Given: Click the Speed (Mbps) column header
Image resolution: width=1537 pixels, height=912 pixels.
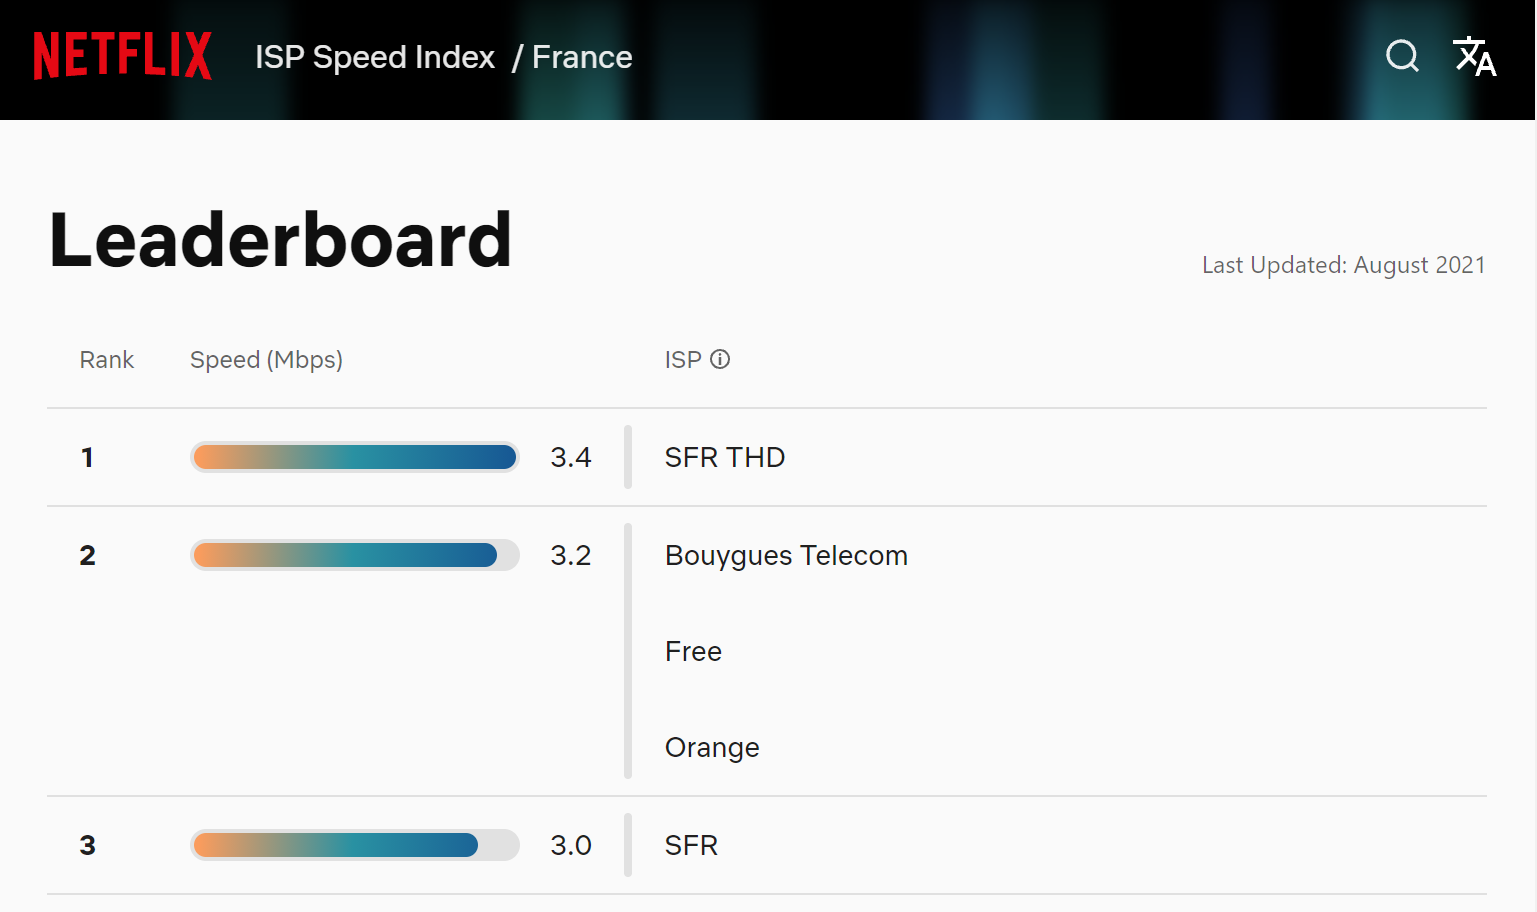Looking at the screenshot, I should click(x=266, y=360).
